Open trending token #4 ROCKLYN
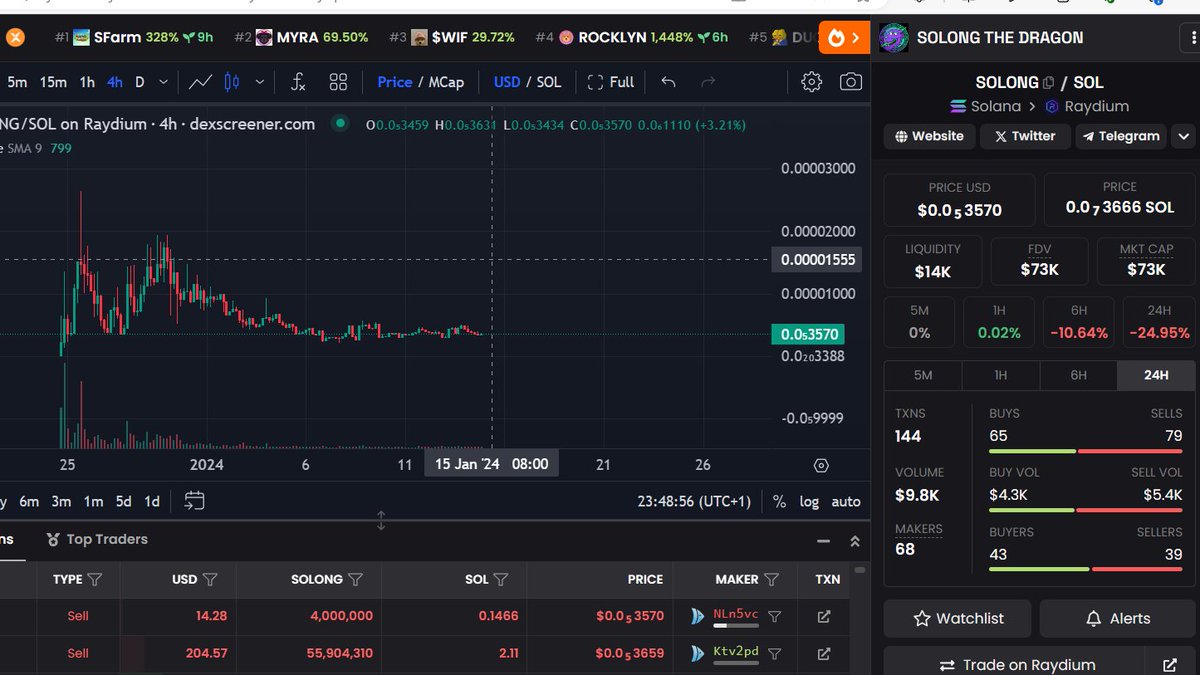 (x=632, y=38)
